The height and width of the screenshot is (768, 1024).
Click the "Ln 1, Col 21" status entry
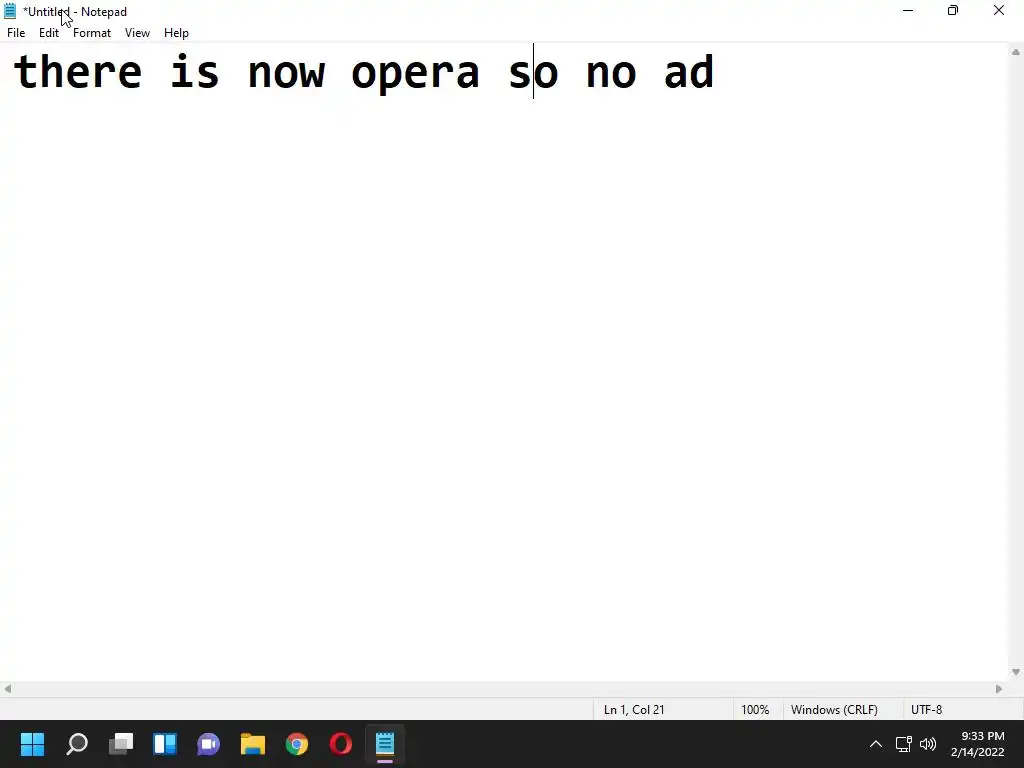pos(633,710)
